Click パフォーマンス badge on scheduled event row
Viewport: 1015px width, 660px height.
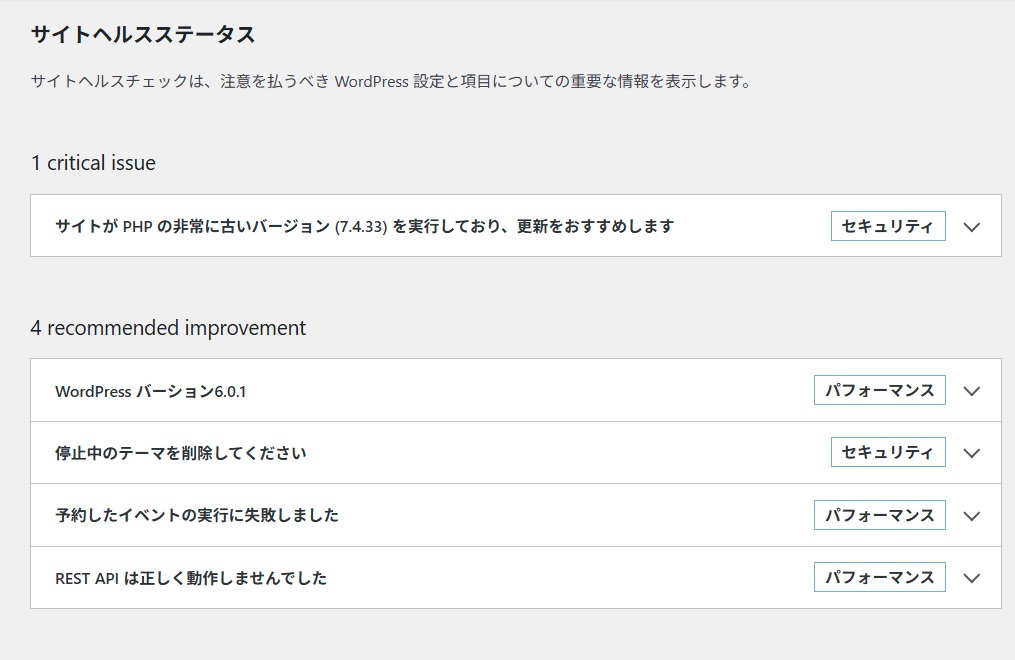(x=879, y=515)
